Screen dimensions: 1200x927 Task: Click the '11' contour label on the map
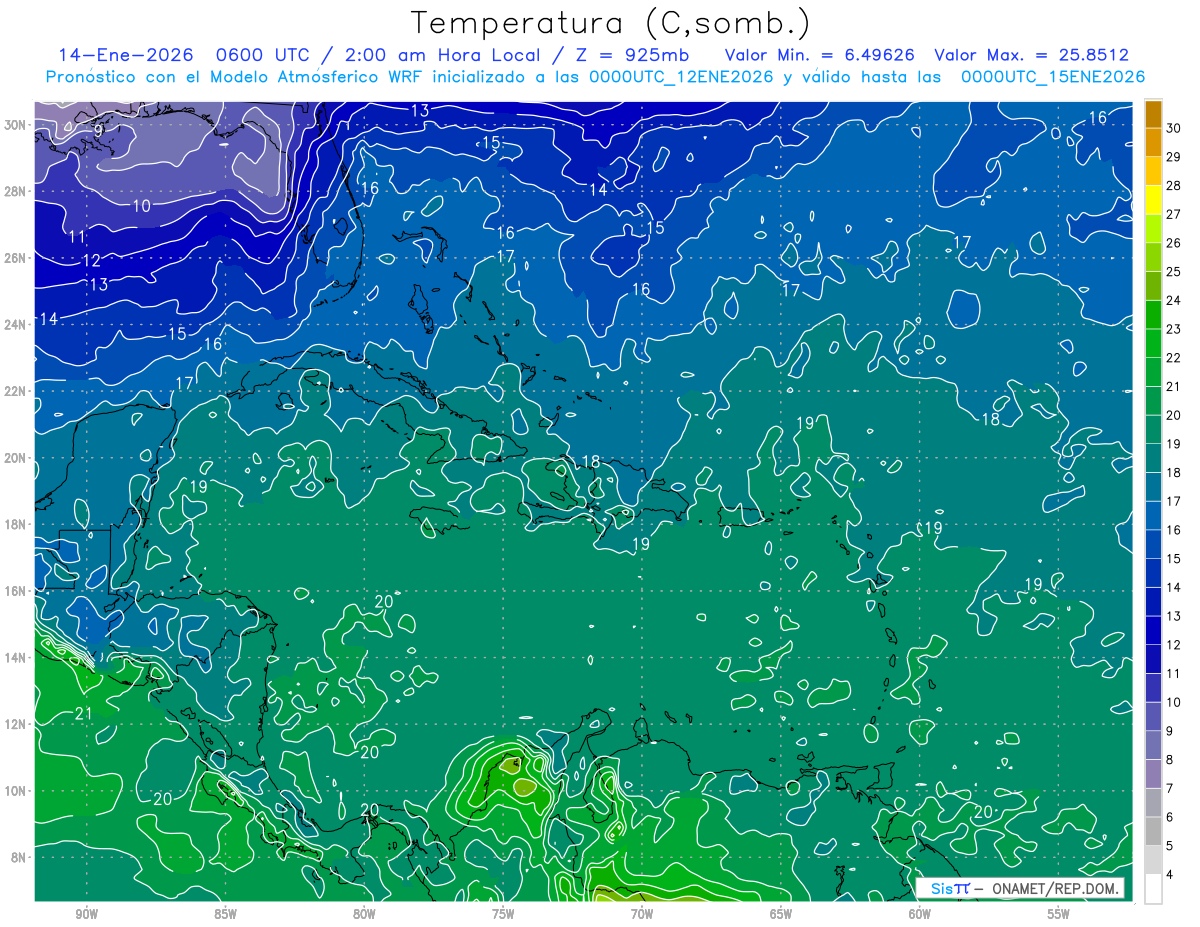pos(77,237)
